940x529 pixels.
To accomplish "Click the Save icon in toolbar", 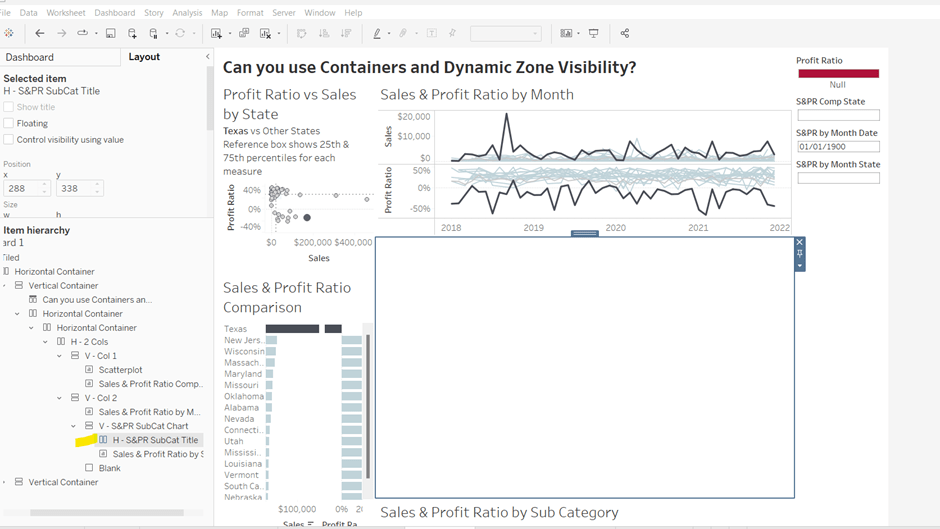I will 110,33.
